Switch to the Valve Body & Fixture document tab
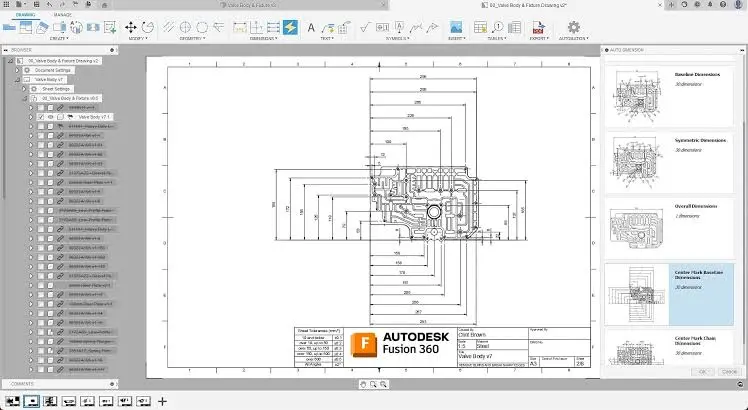The width and height of the screenshot is (748, 410). click(x=251, y=5)
